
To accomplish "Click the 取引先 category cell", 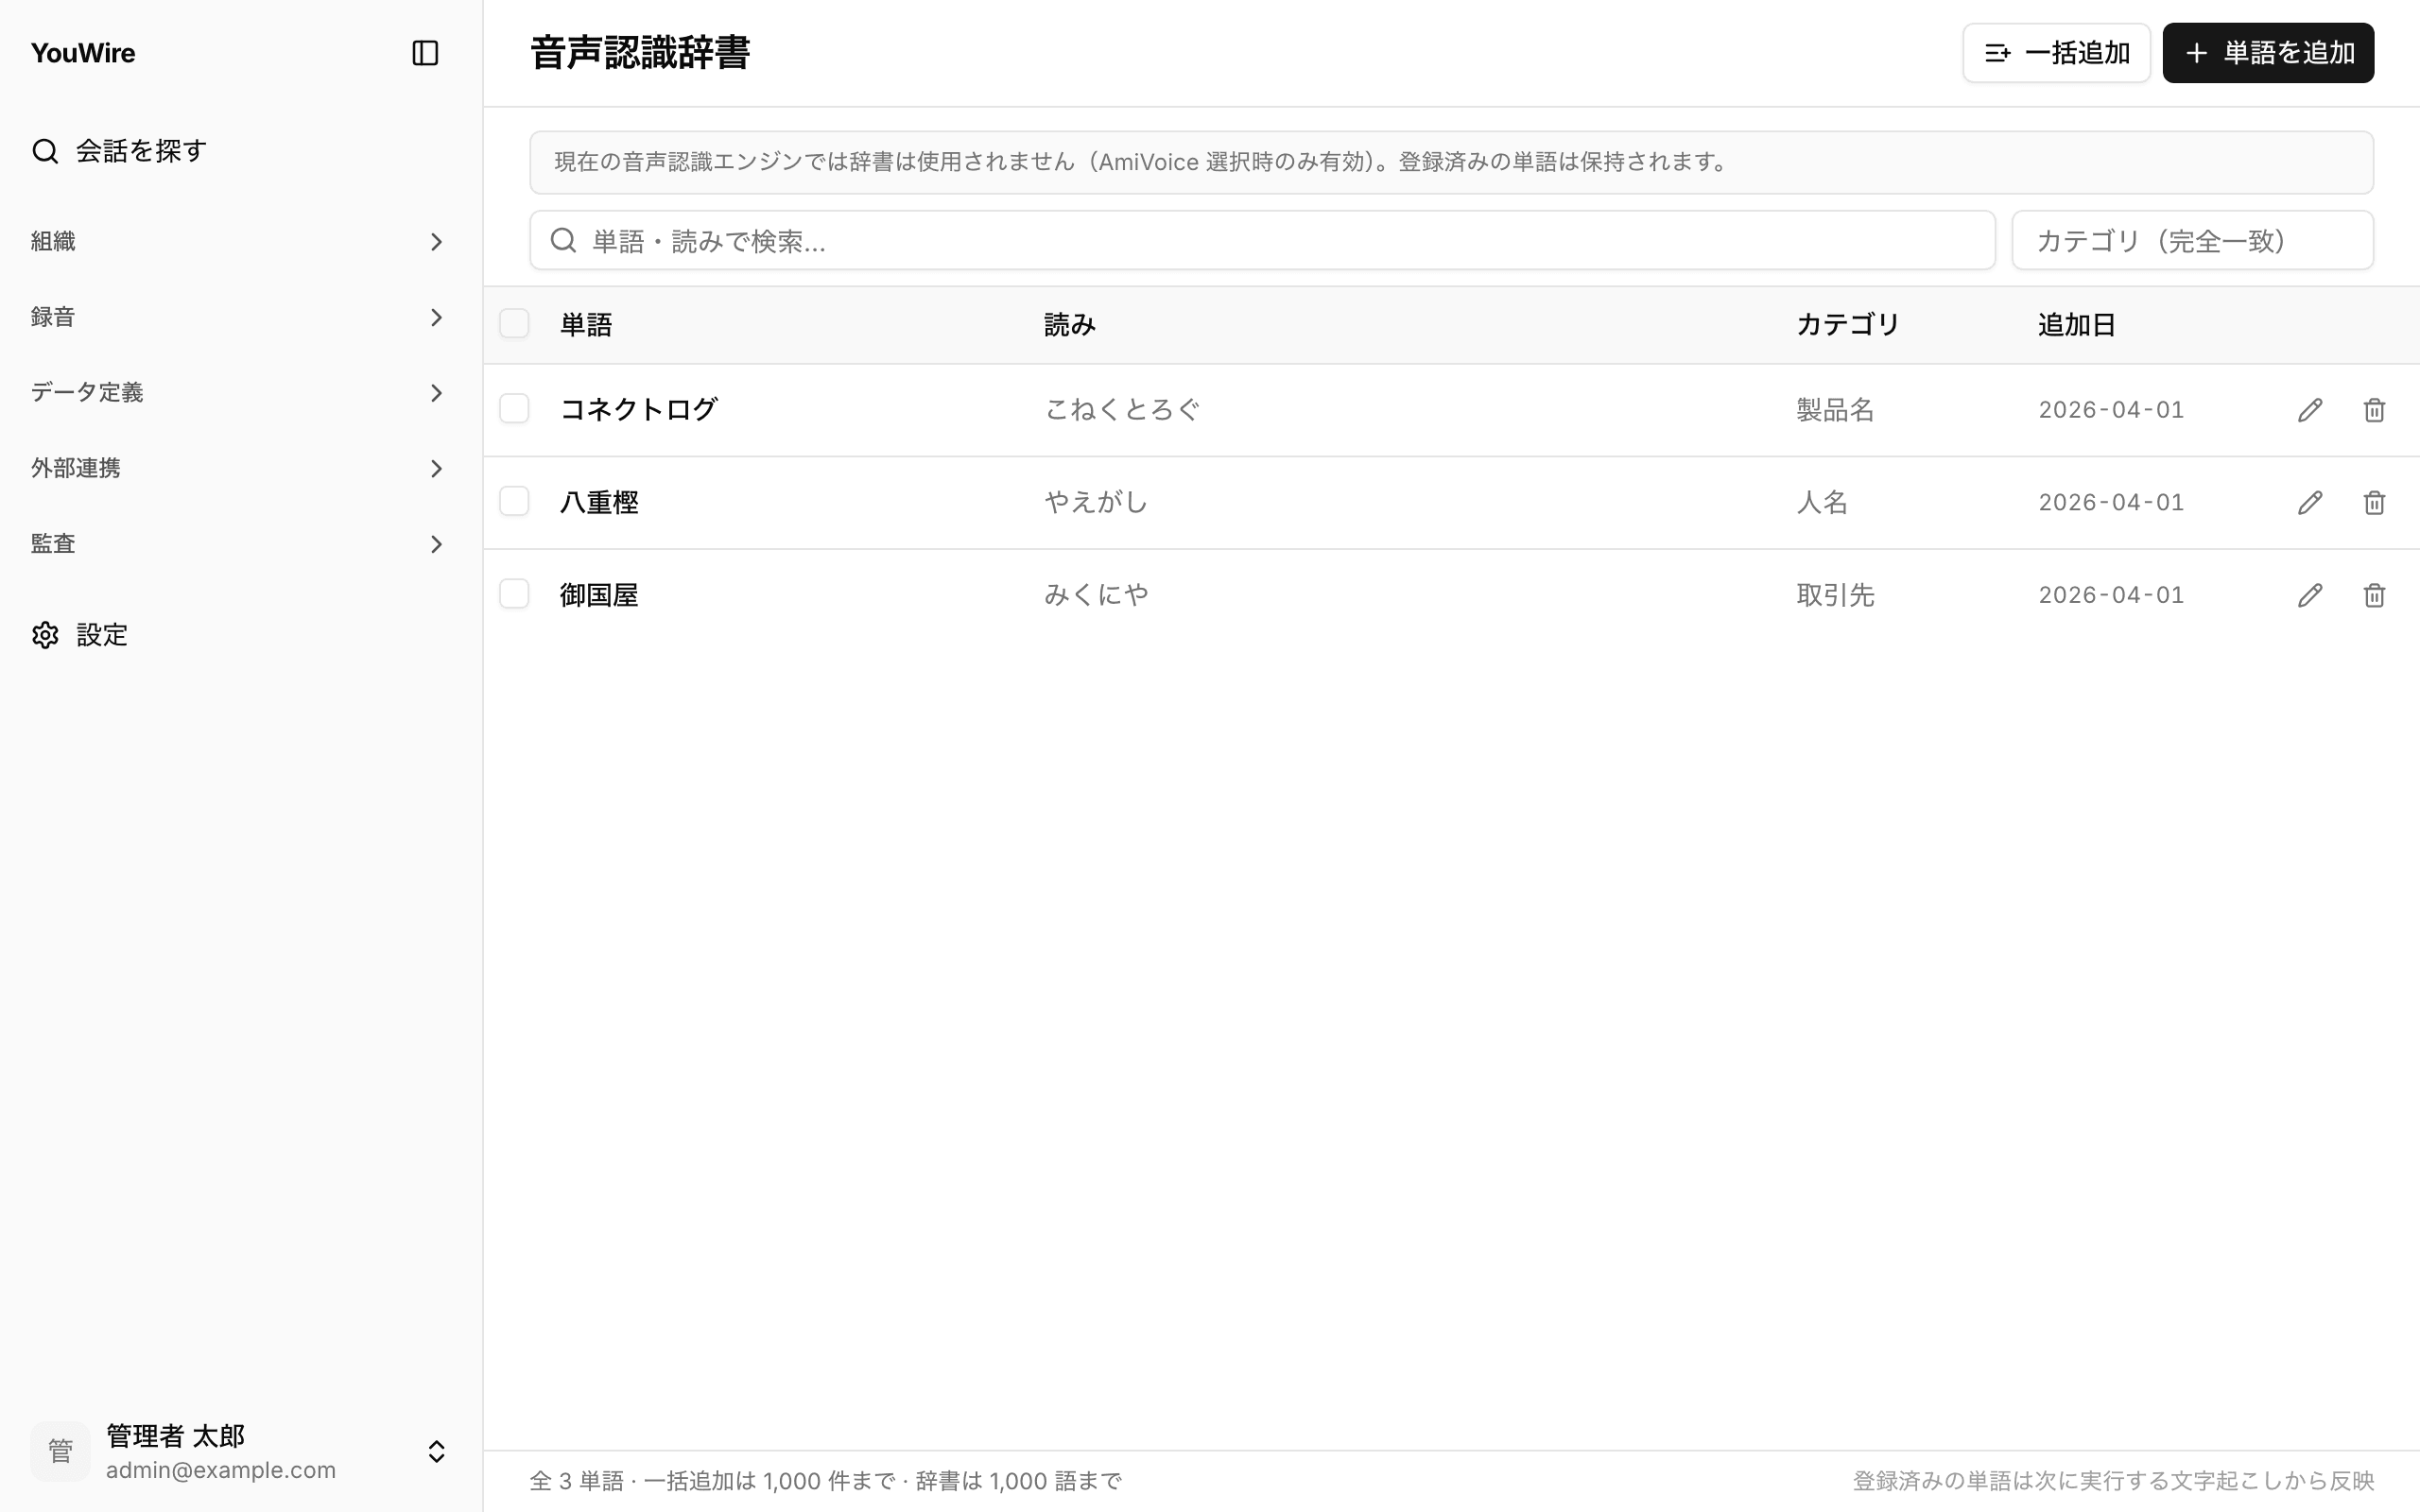I will click(x=1835, y=595).
